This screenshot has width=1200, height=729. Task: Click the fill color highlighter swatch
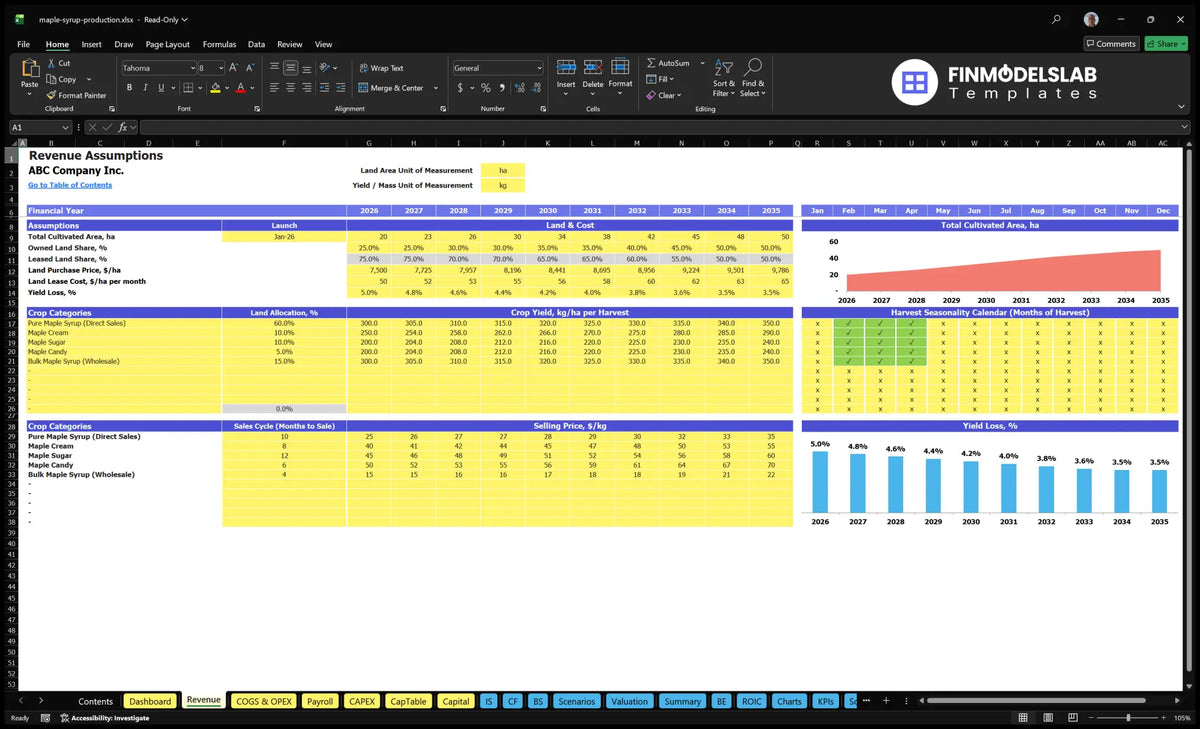coord(215,88)
